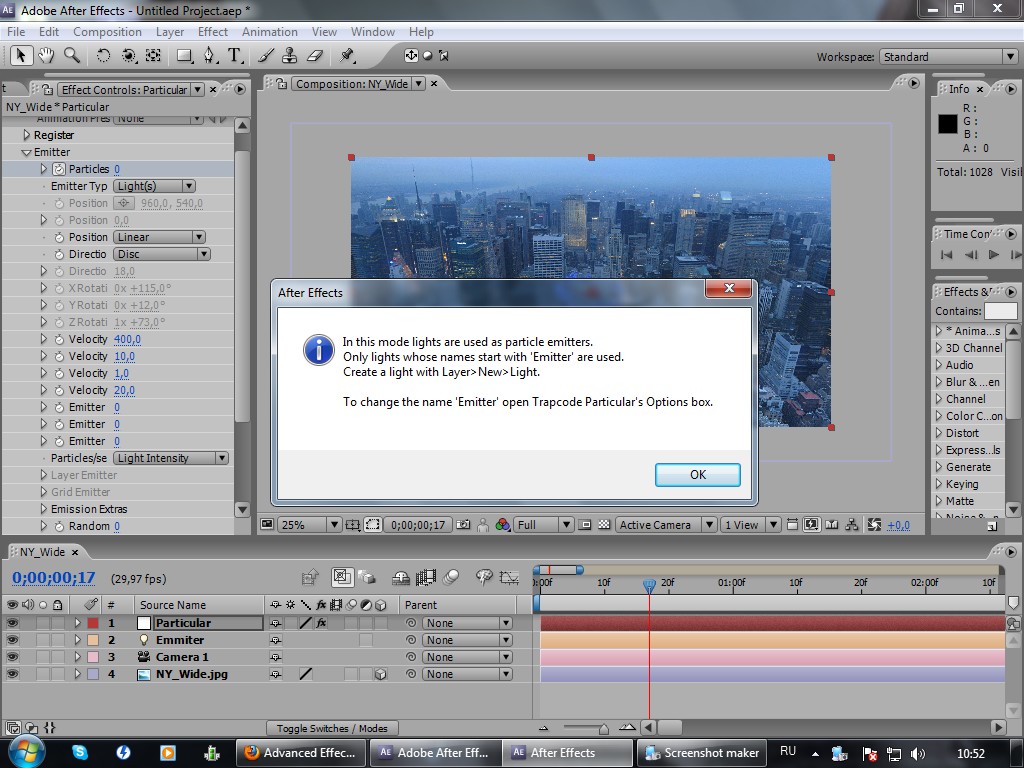Select the Rectangle mask tool

coord(185,56)
